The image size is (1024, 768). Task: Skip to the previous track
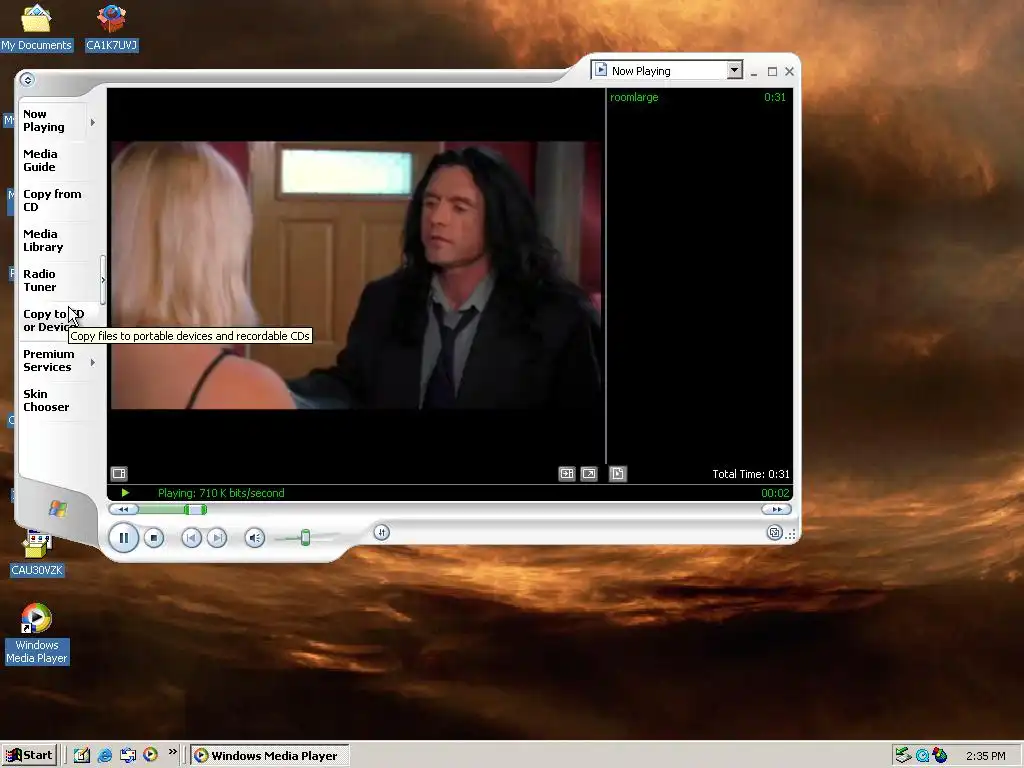click(x=191, y=537)
